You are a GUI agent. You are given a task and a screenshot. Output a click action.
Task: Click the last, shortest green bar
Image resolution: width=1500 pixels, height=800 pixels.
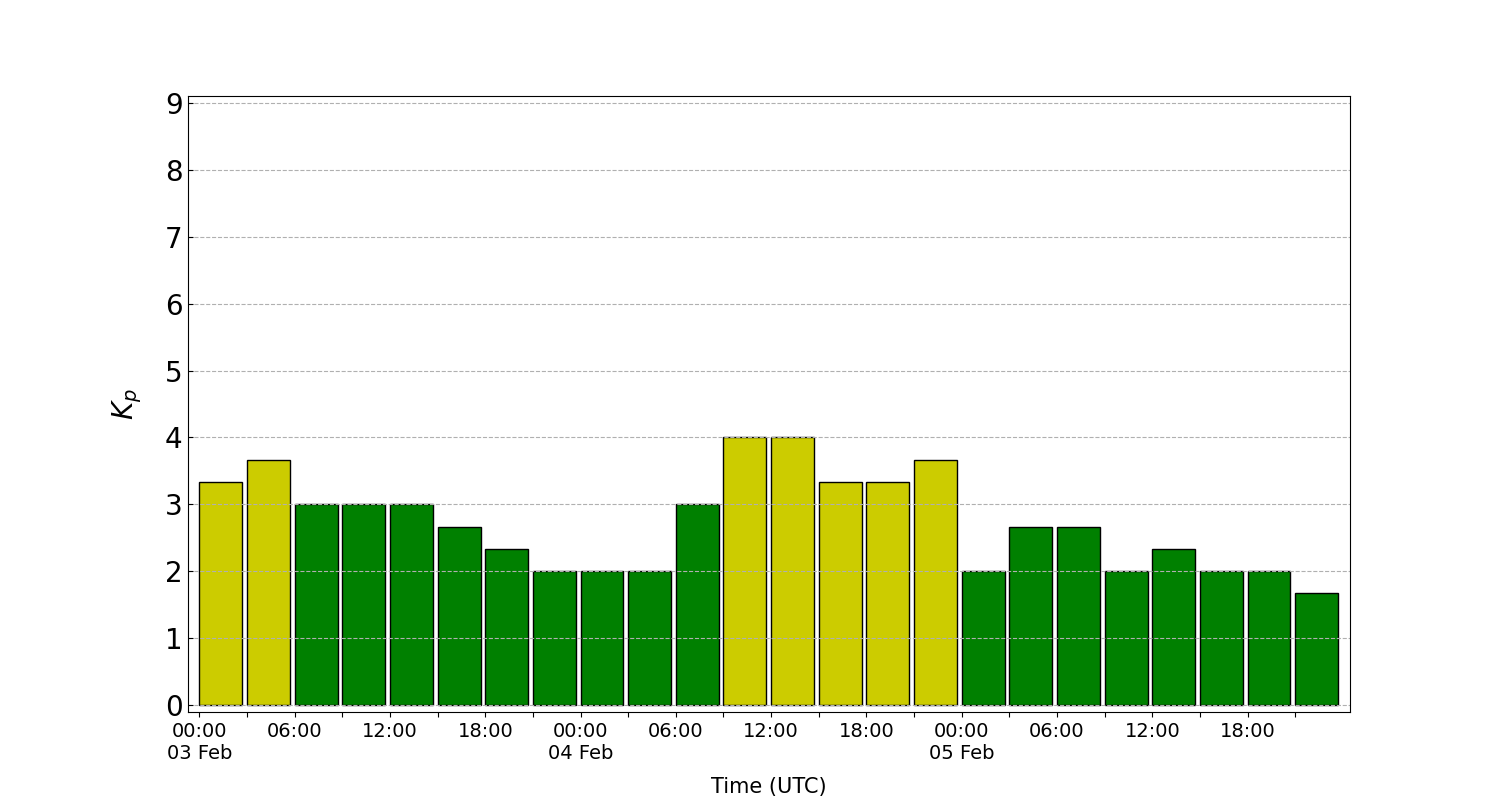tap(1316, 649)
